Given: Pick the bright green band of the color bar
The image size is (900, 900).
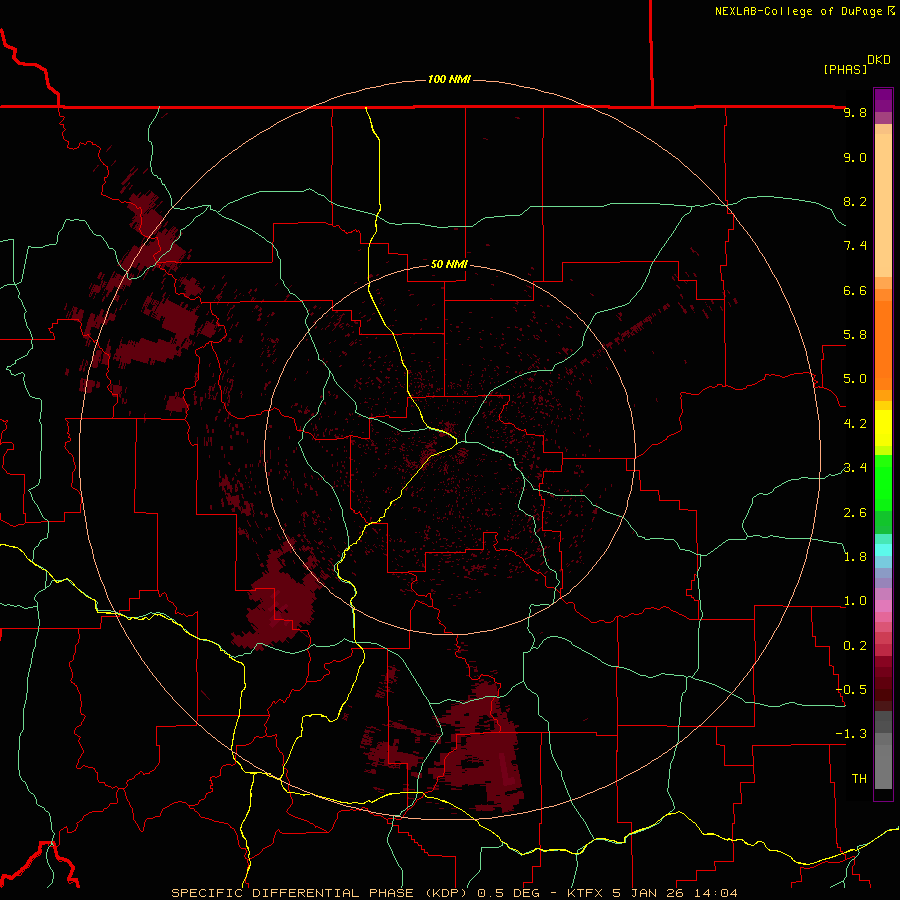Looking at the screenshot, I should (x=883, y=483).
